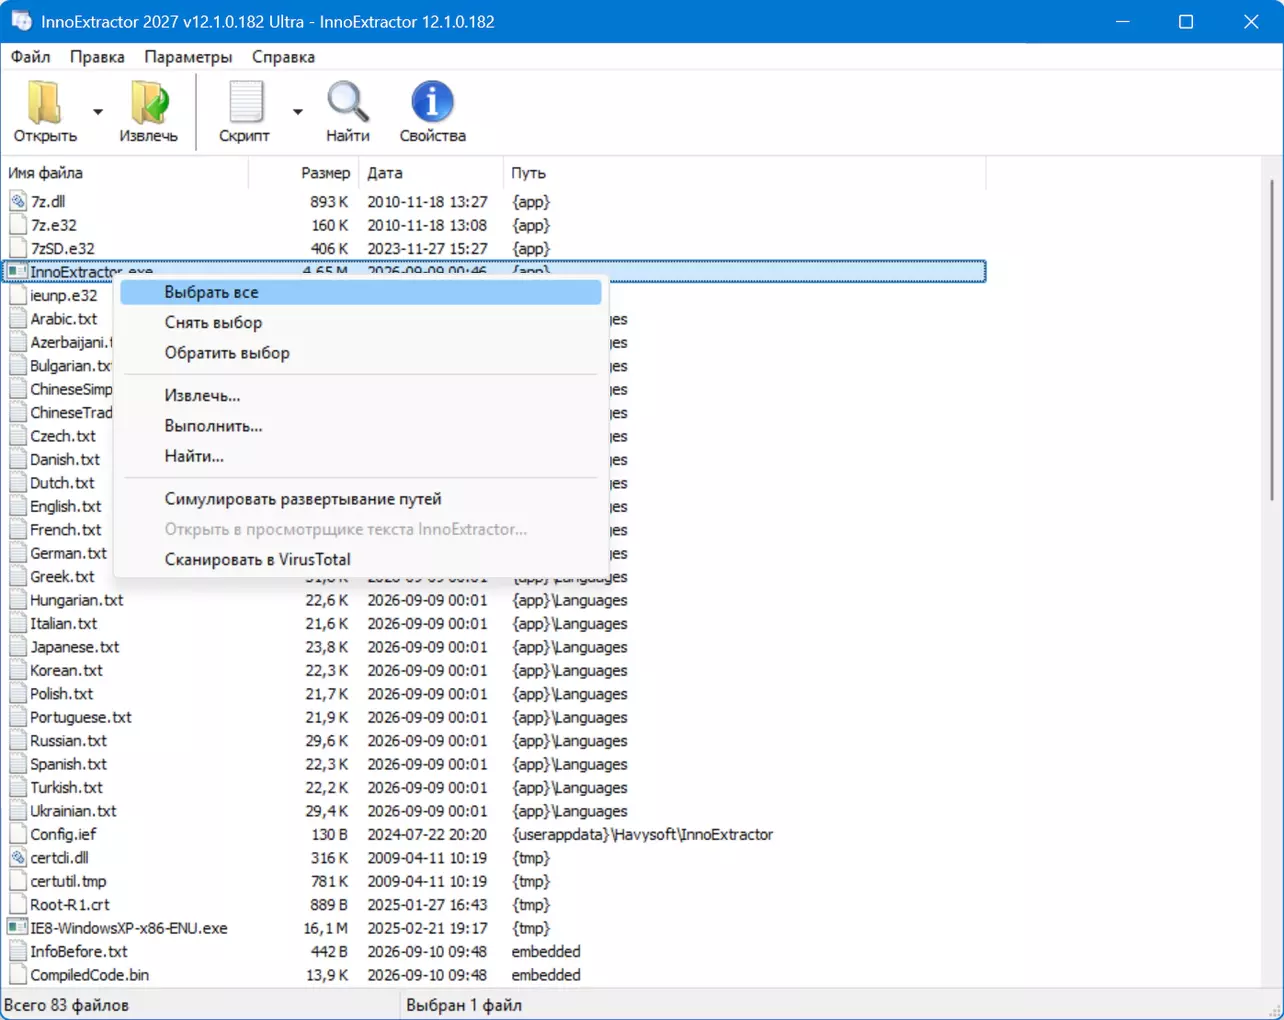Click the Arabic.txt file name
The width and height of the screenshot is (1284, 1020).
point(64,319)
